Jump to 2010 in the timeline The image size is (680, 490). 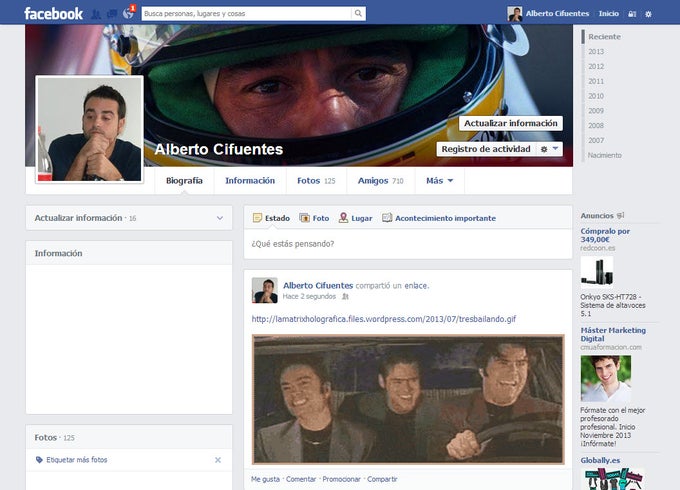click(596, 96)
